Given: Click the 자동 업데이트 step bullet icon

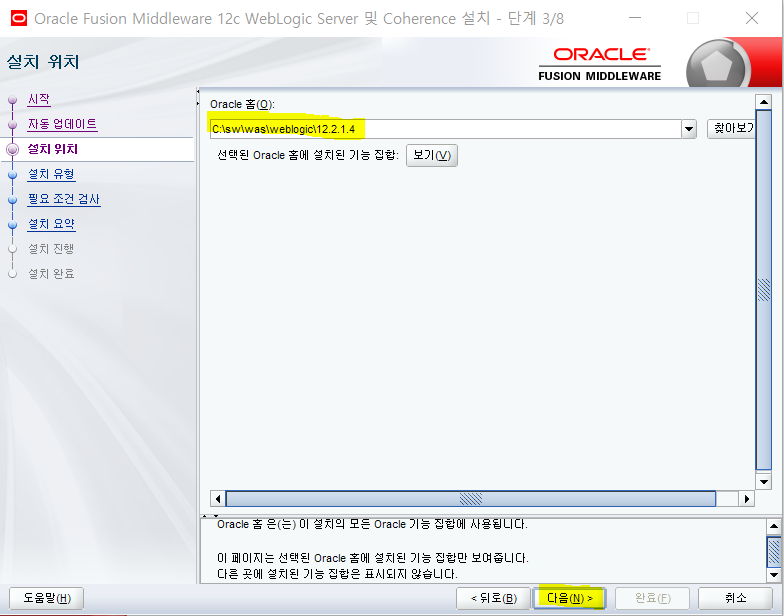Looking at the screenshot, I should point(12,125).
